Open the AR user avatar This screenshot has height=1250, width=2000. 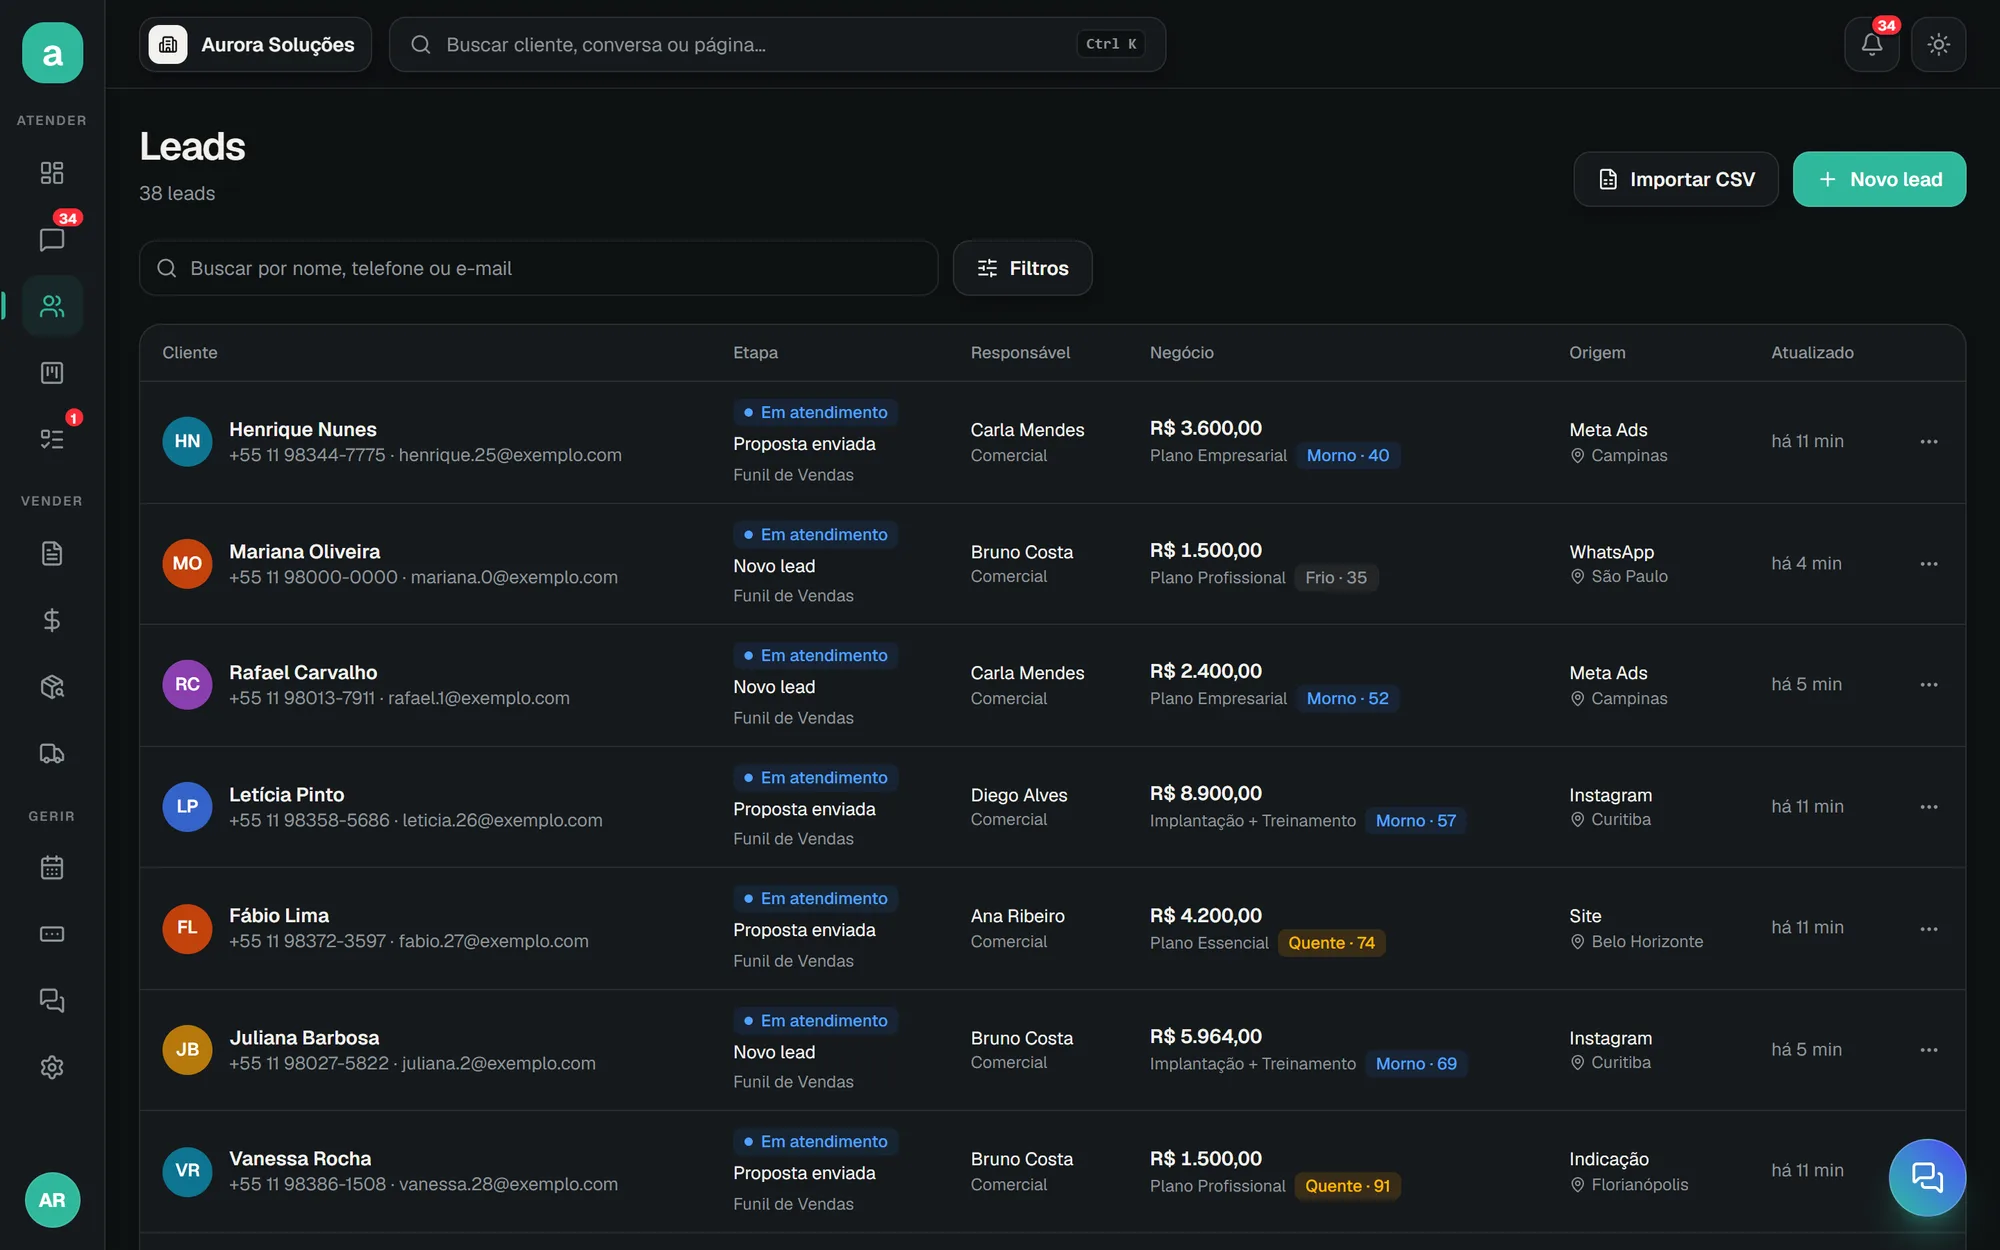[52, 1200]
